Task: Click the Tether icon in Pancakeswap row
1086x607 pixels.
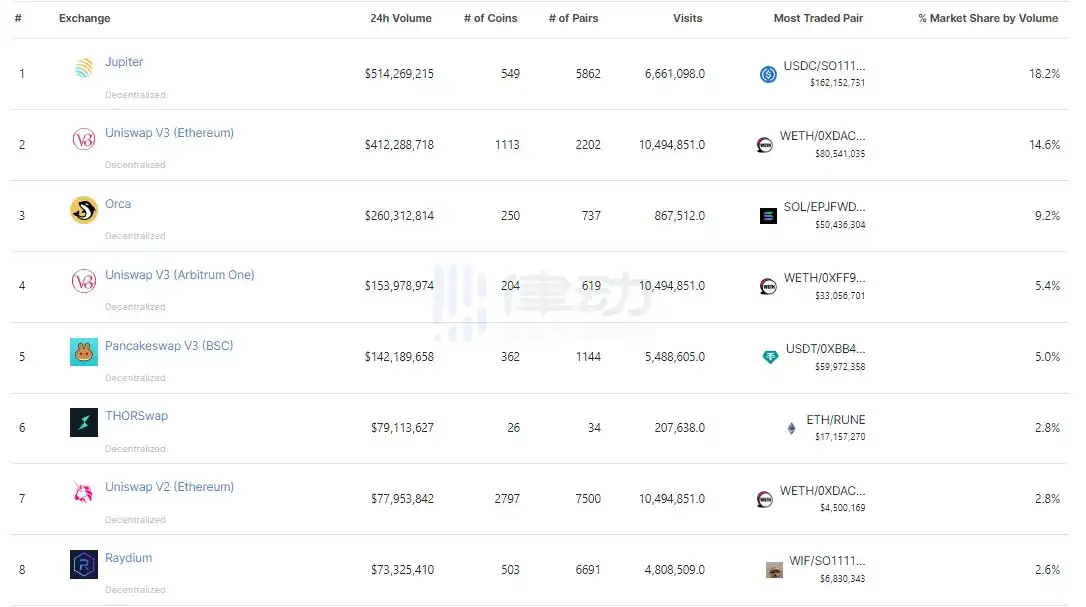Action: [769, 357]
